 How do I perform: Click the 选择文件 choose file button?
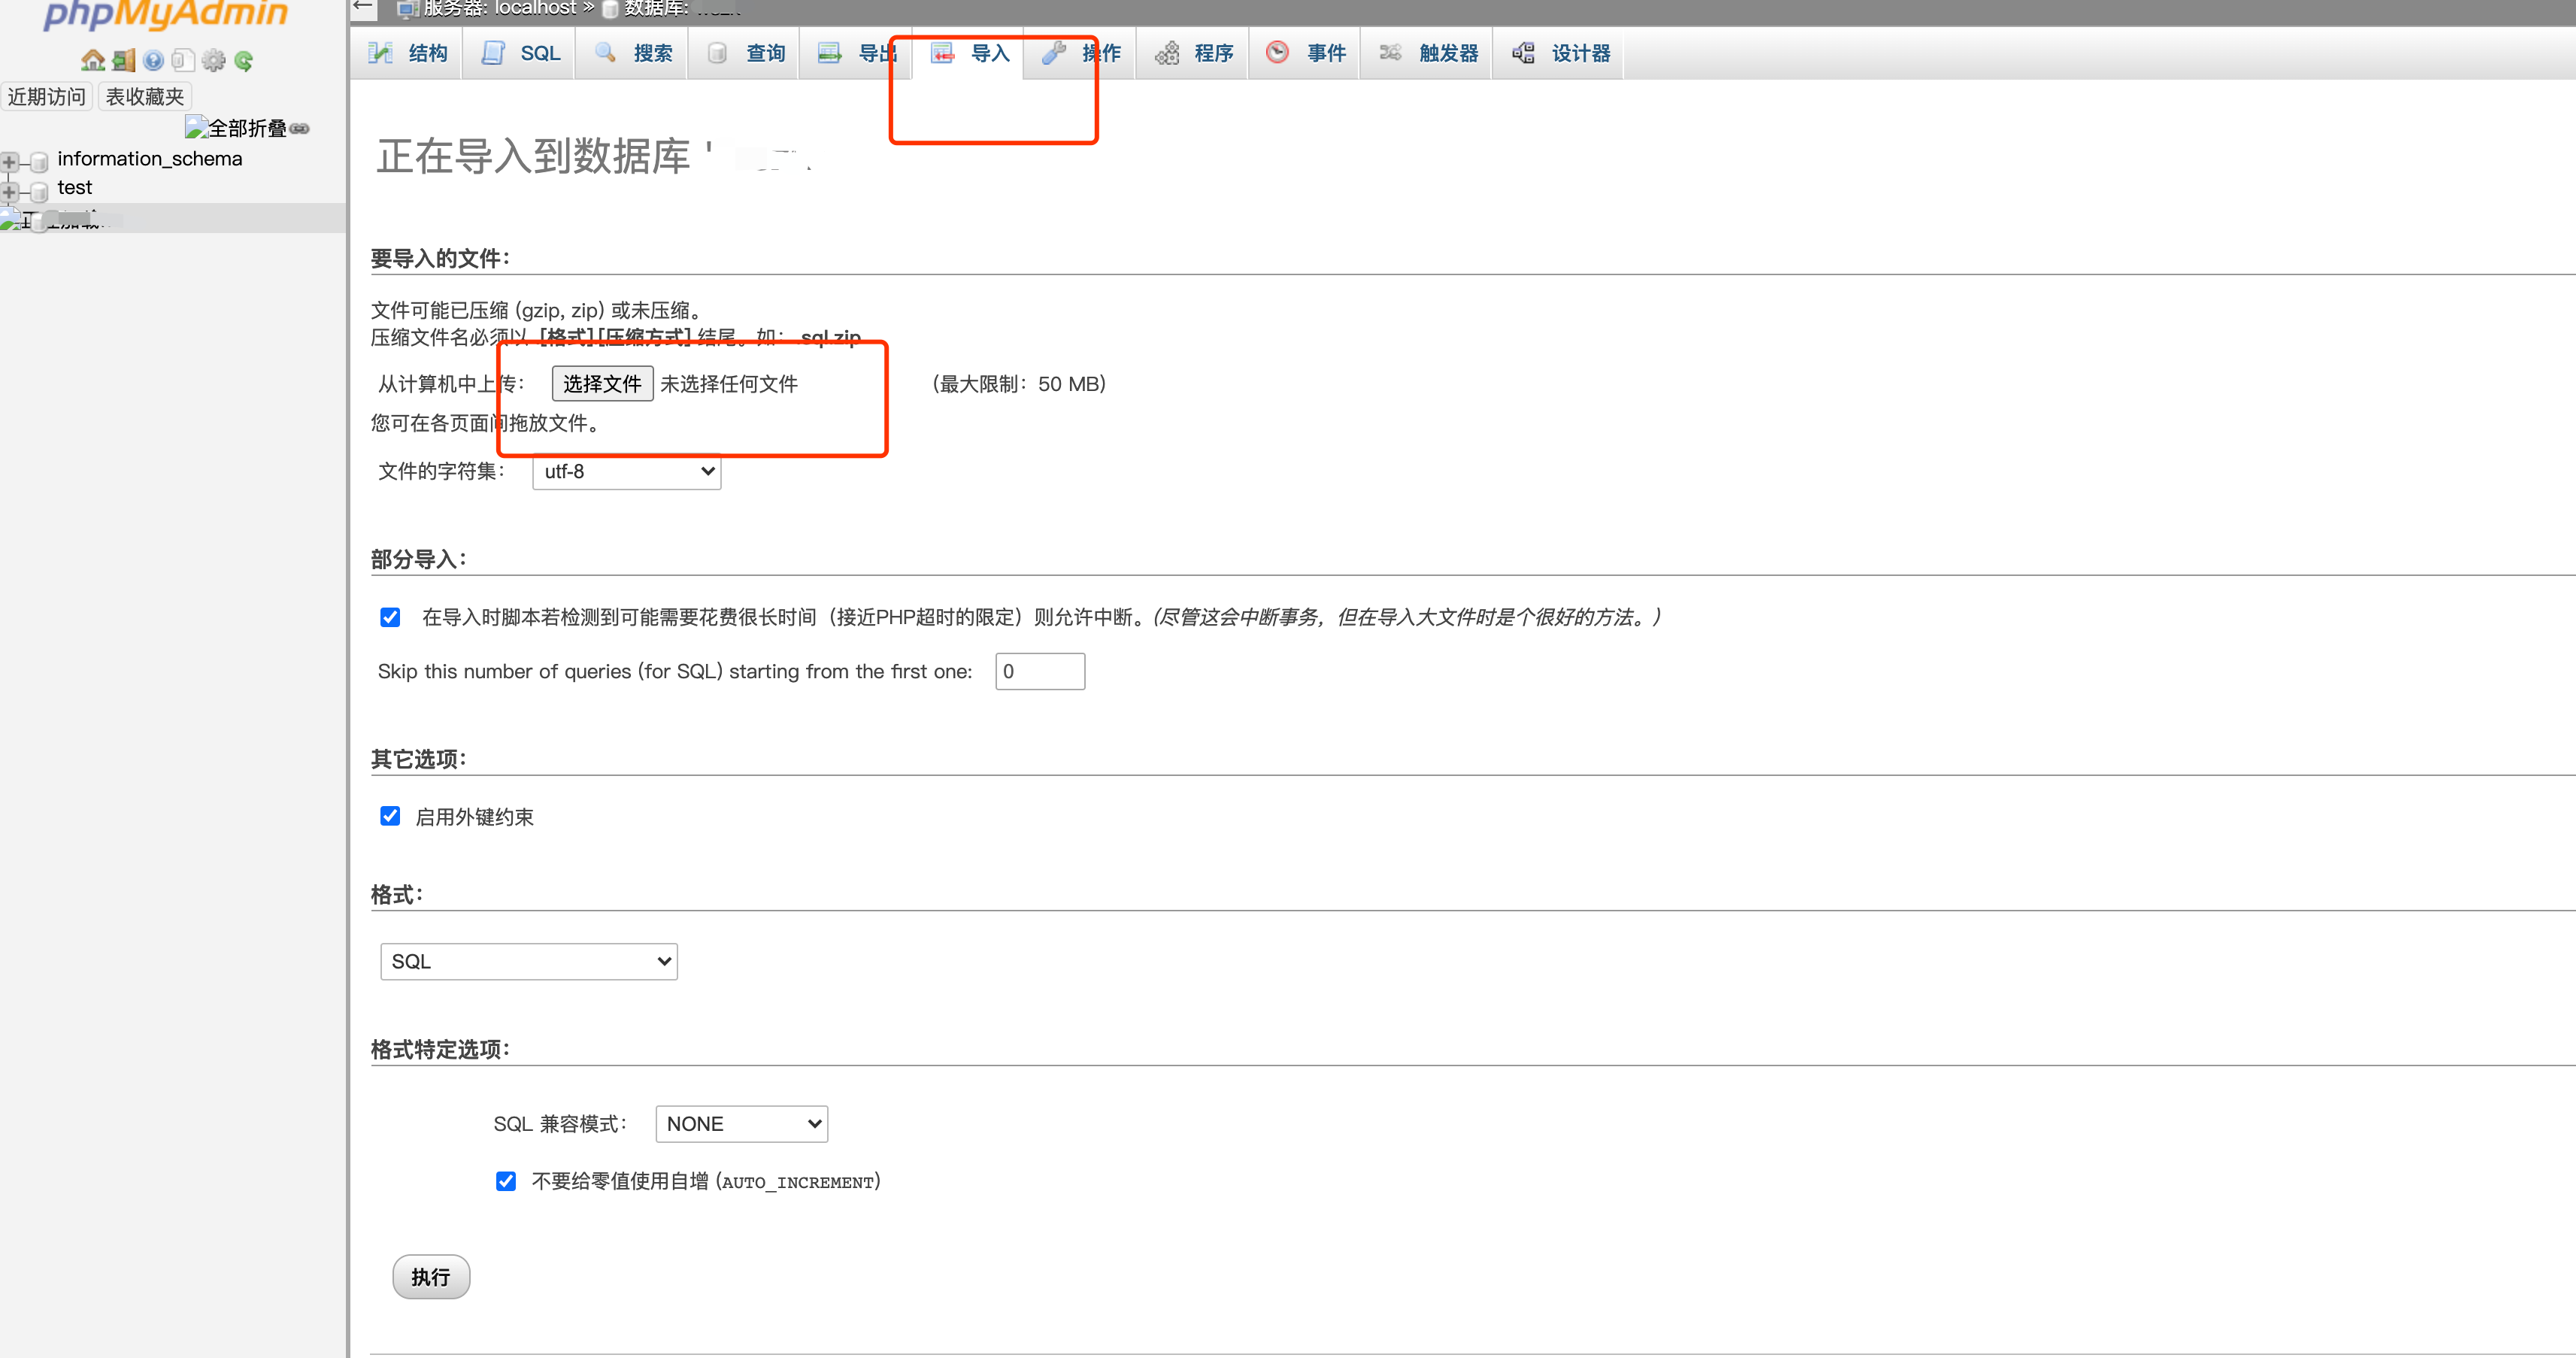(x=602, y=384)
